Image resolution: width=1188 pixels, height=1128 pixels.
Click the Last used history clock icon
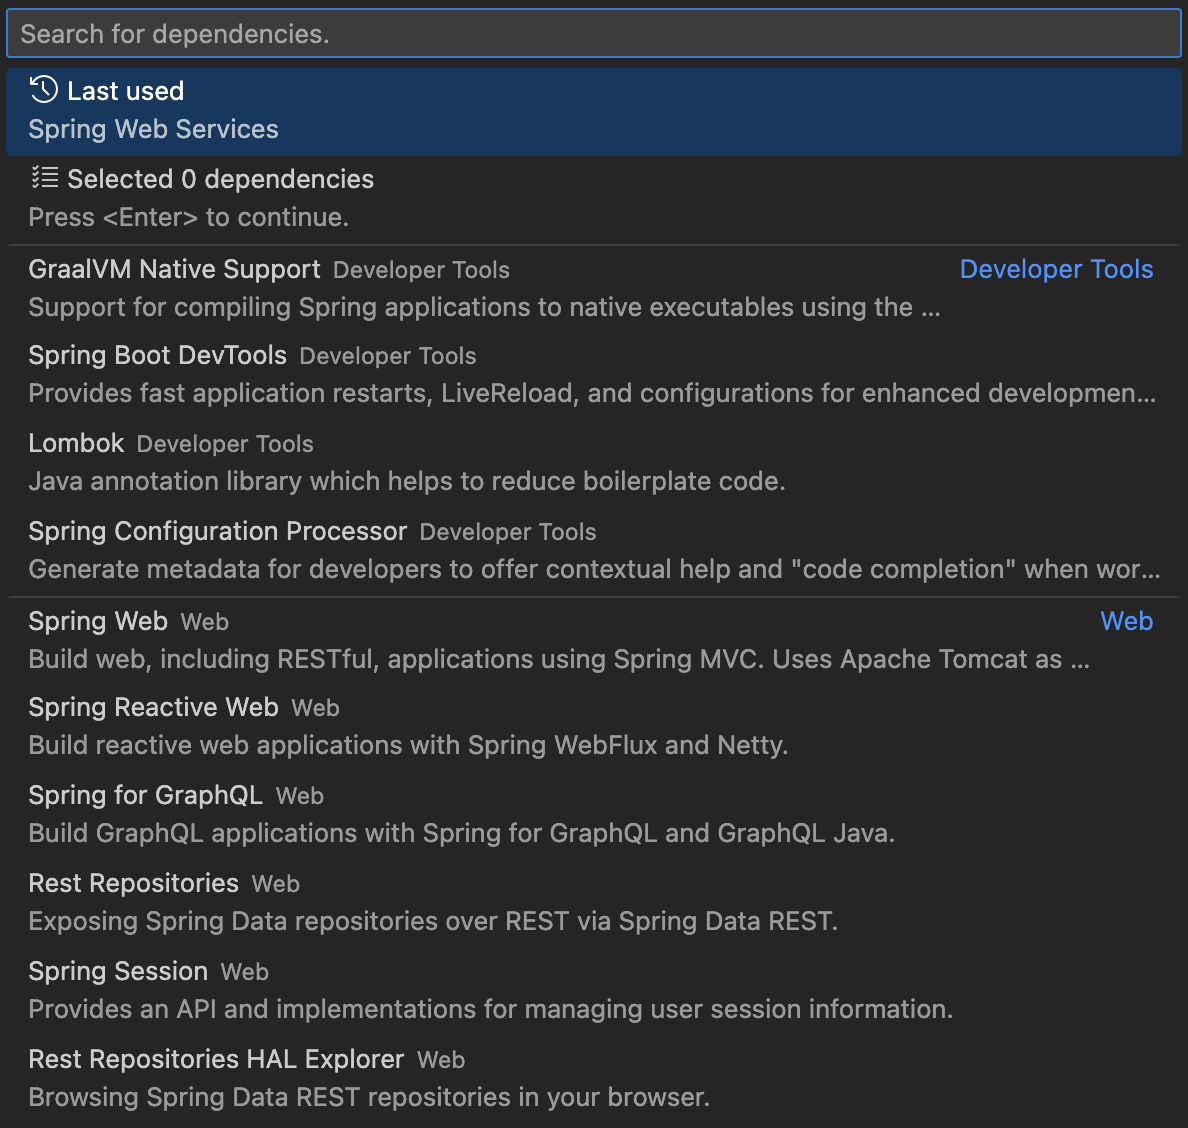tap(43, 89)
